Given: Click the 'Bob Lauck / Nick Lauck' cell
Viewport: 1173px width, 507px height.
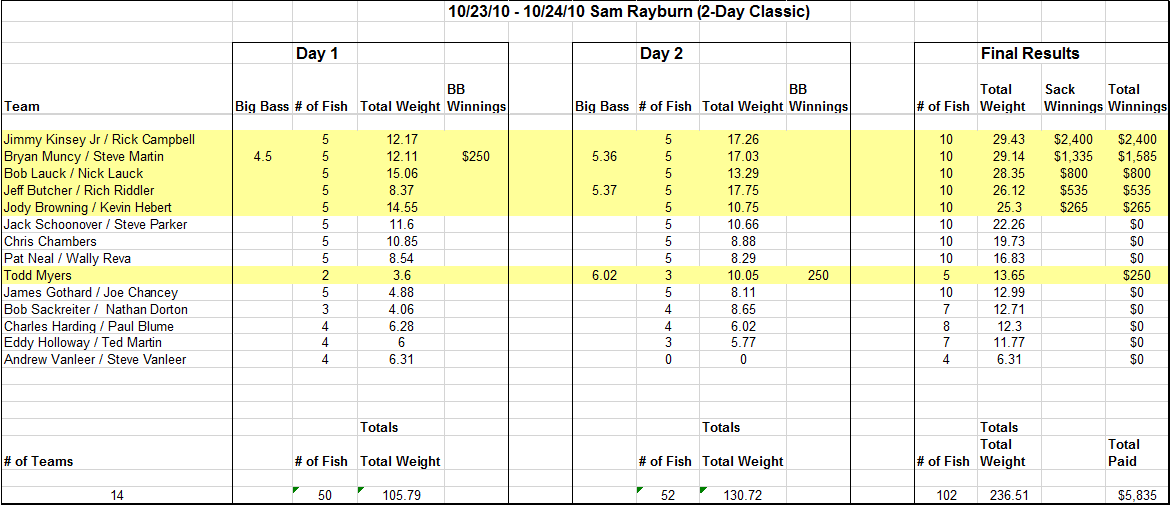Looking at the screenshot, I should pyautogui.click(x=71, y=173).
